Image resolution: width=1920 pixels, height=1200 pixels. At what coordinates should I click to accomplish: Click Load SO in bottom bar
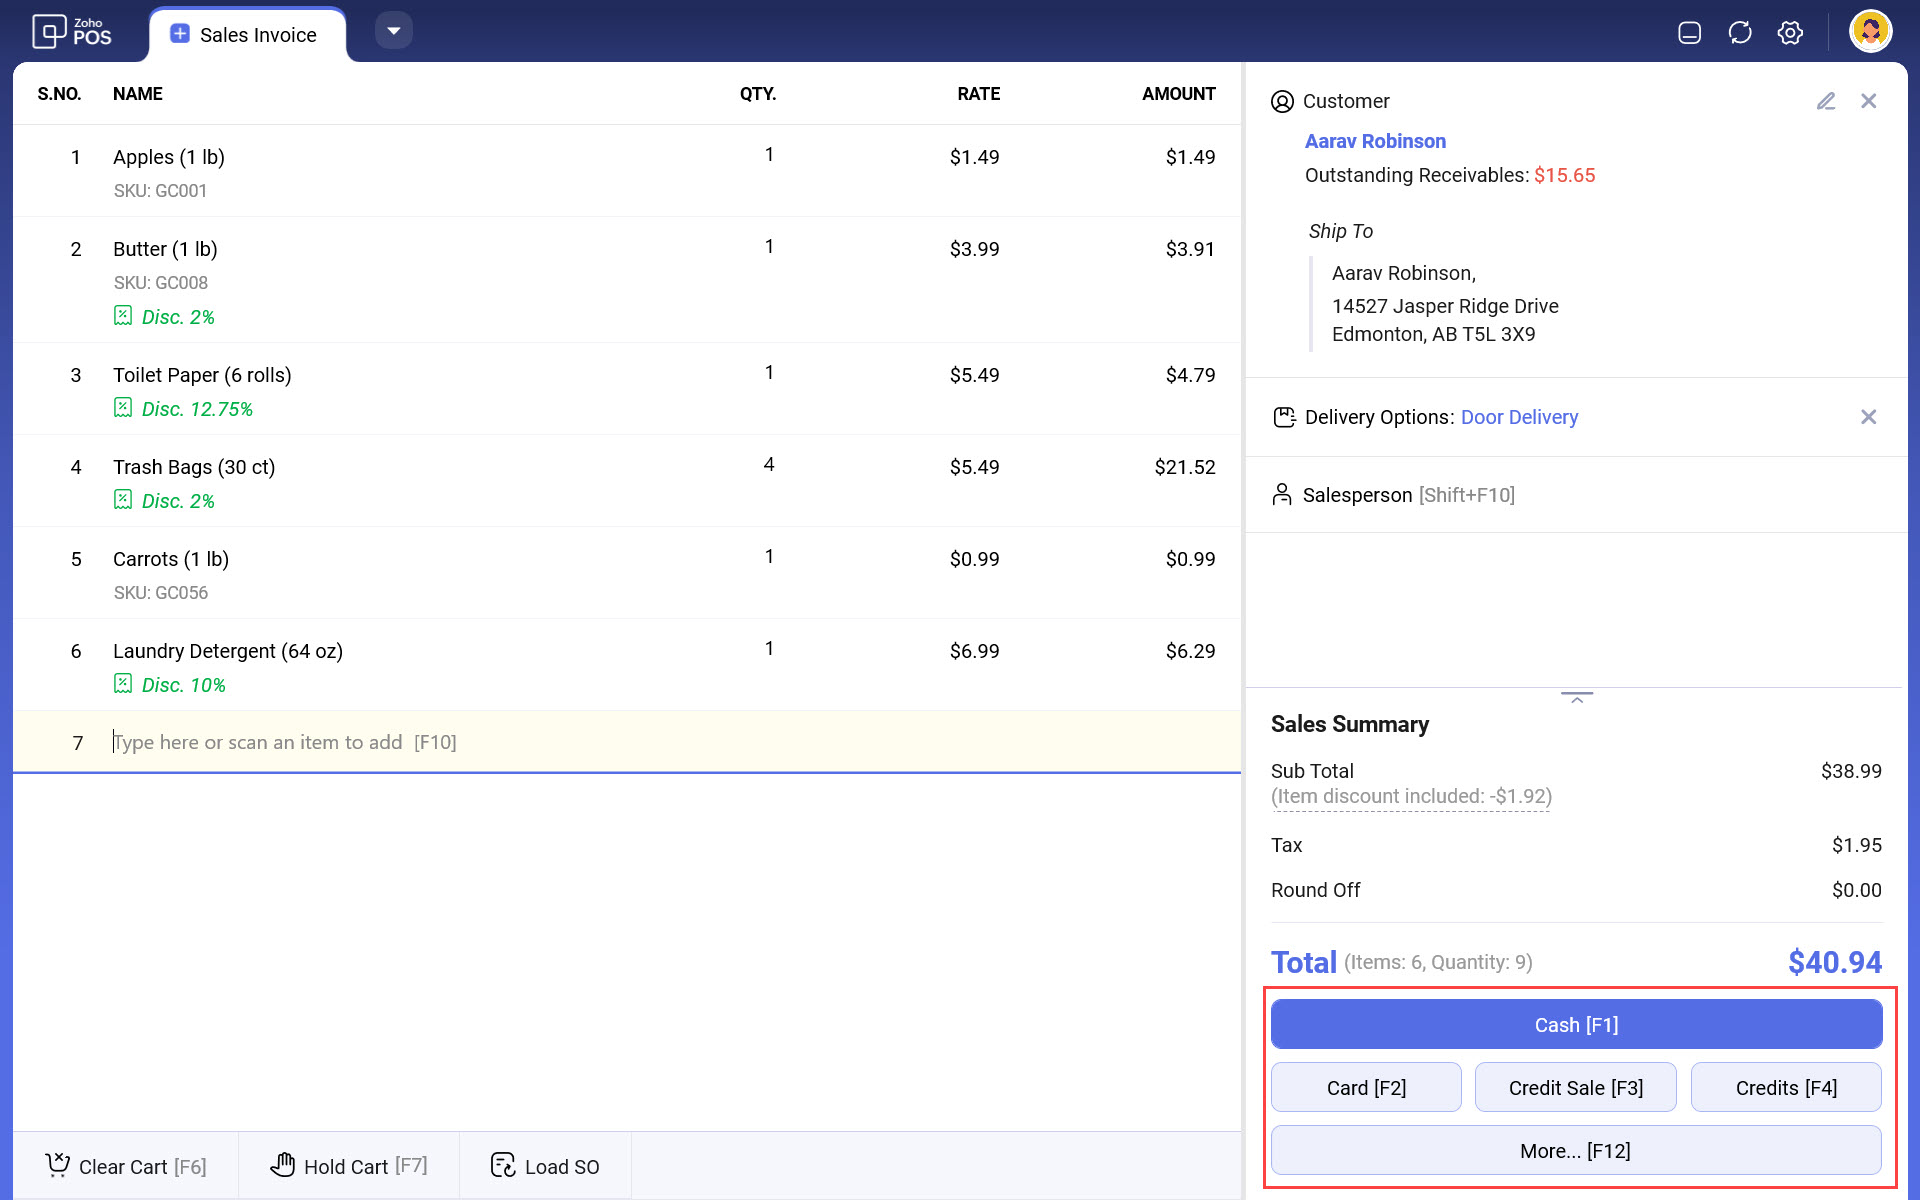(x=545, y=1166)
